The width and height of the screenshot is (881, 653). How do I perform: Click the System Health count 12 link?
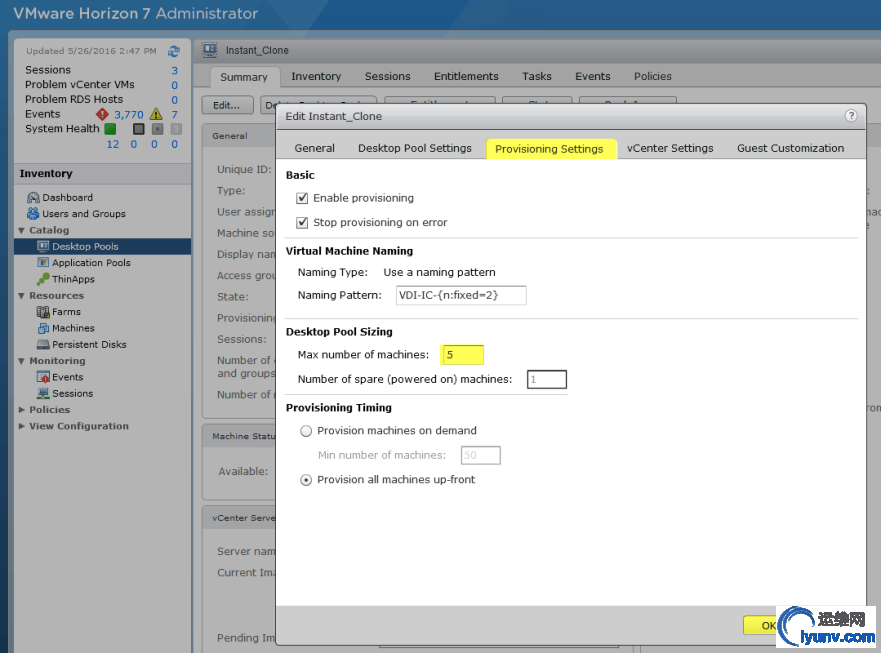(112, 144)
